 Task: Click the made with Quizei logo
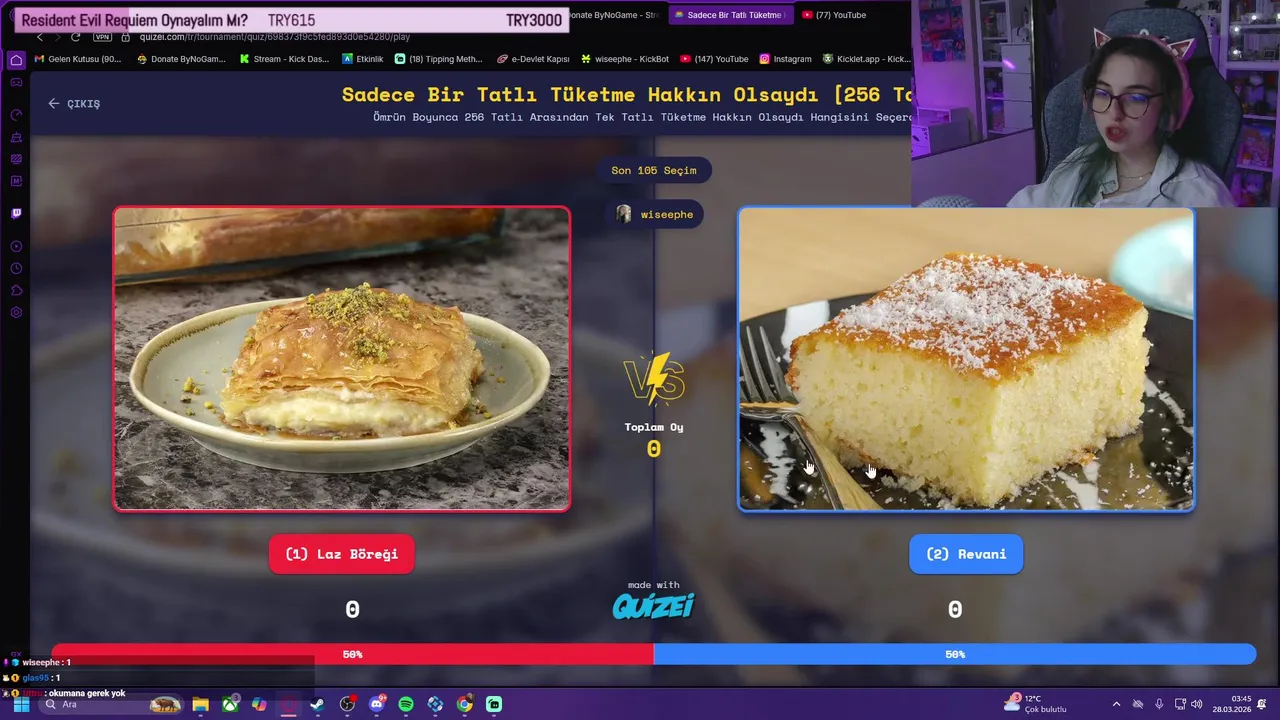tap(654, 600)
